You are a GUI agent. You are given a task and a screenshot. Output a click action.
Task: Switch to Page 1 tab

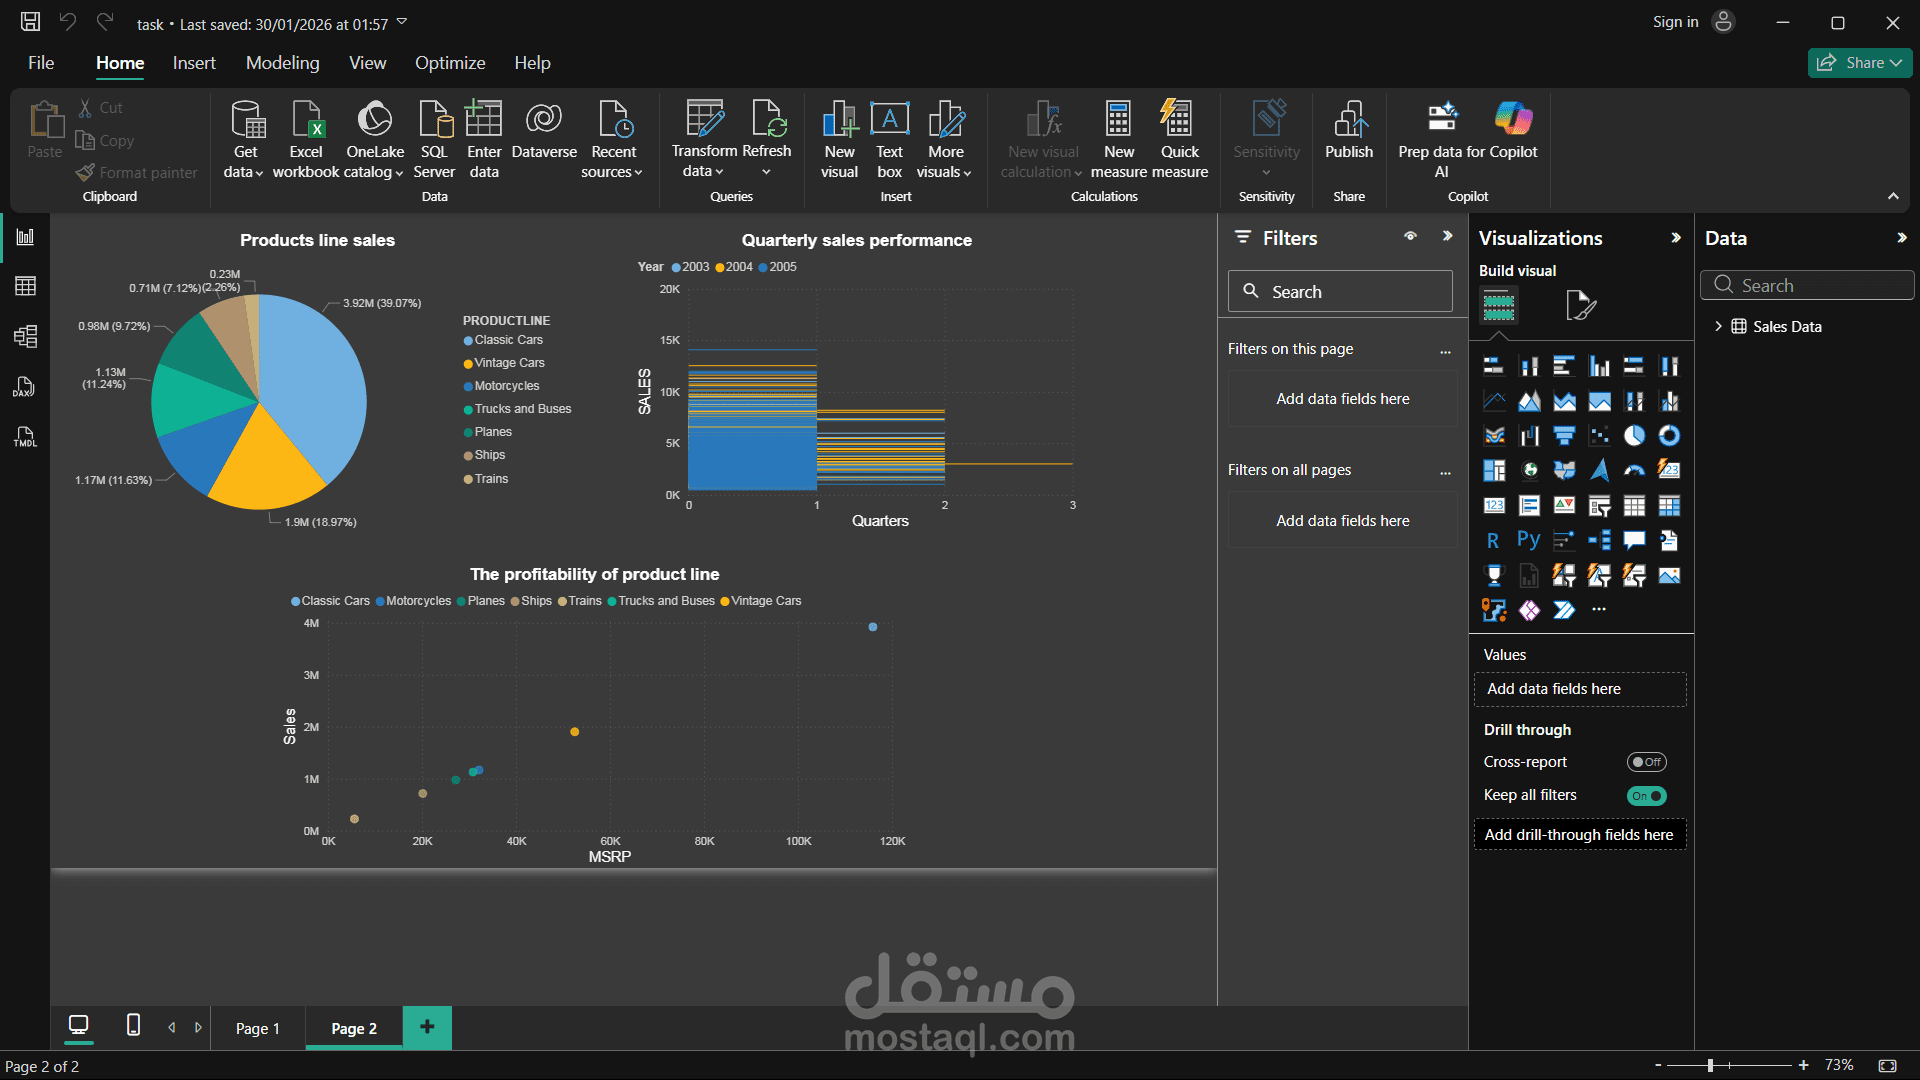coord(257,1028)
